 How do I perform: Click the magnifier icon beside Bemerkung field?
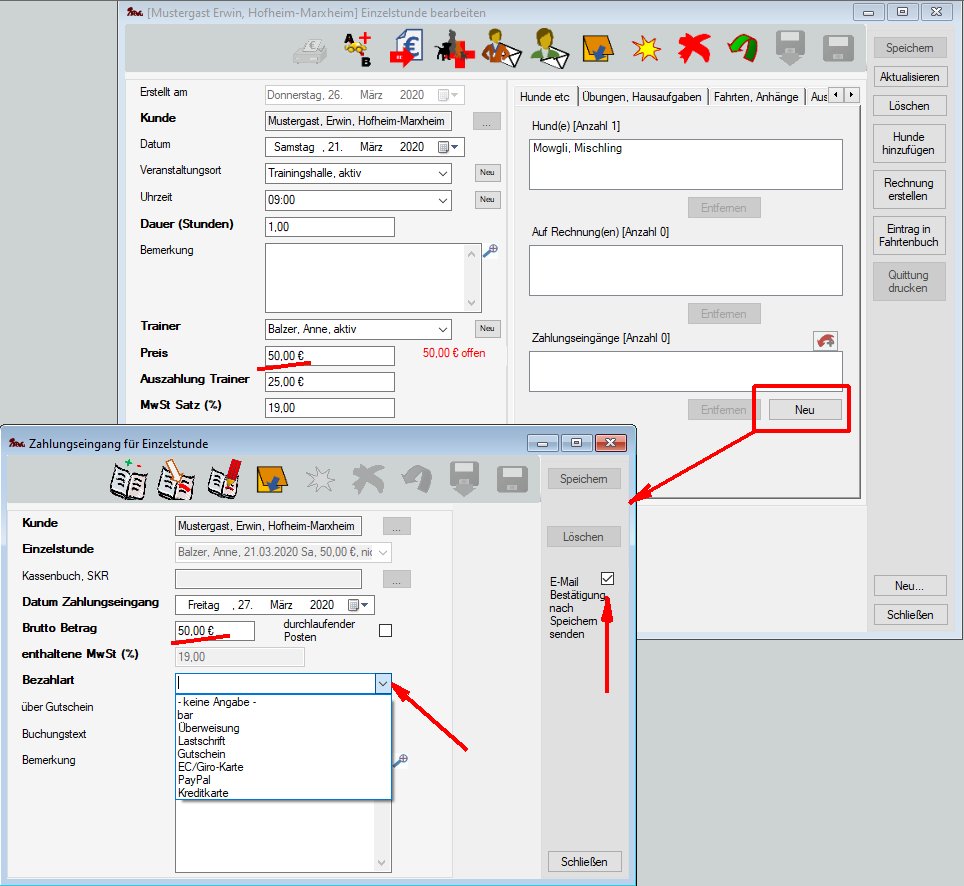(490, 252)
